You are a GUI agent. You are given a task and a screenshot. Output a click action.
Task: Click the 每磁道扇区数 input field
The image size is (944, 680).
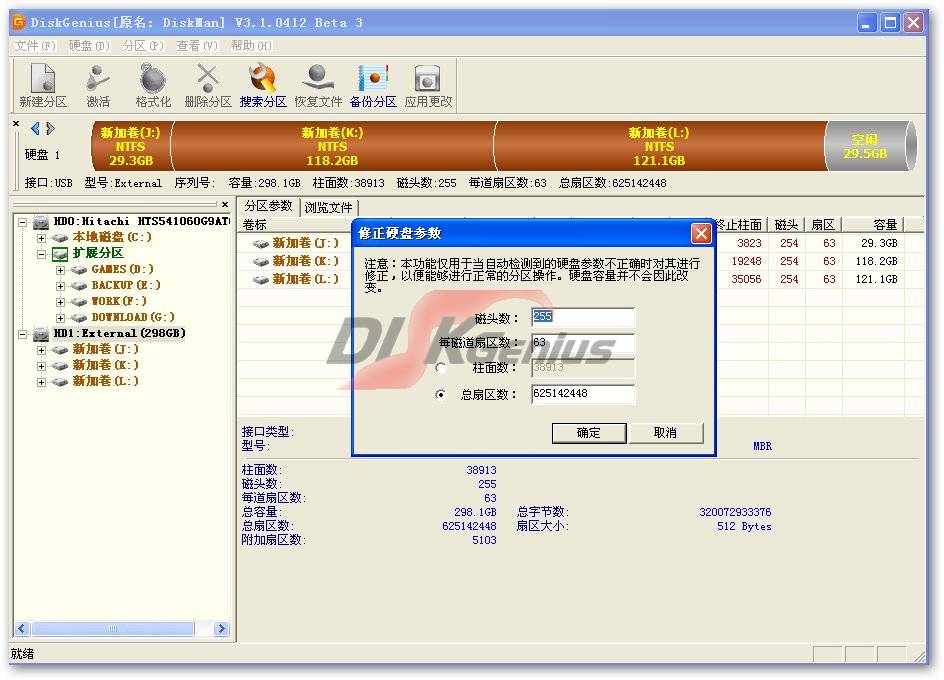tap(583, 343)
